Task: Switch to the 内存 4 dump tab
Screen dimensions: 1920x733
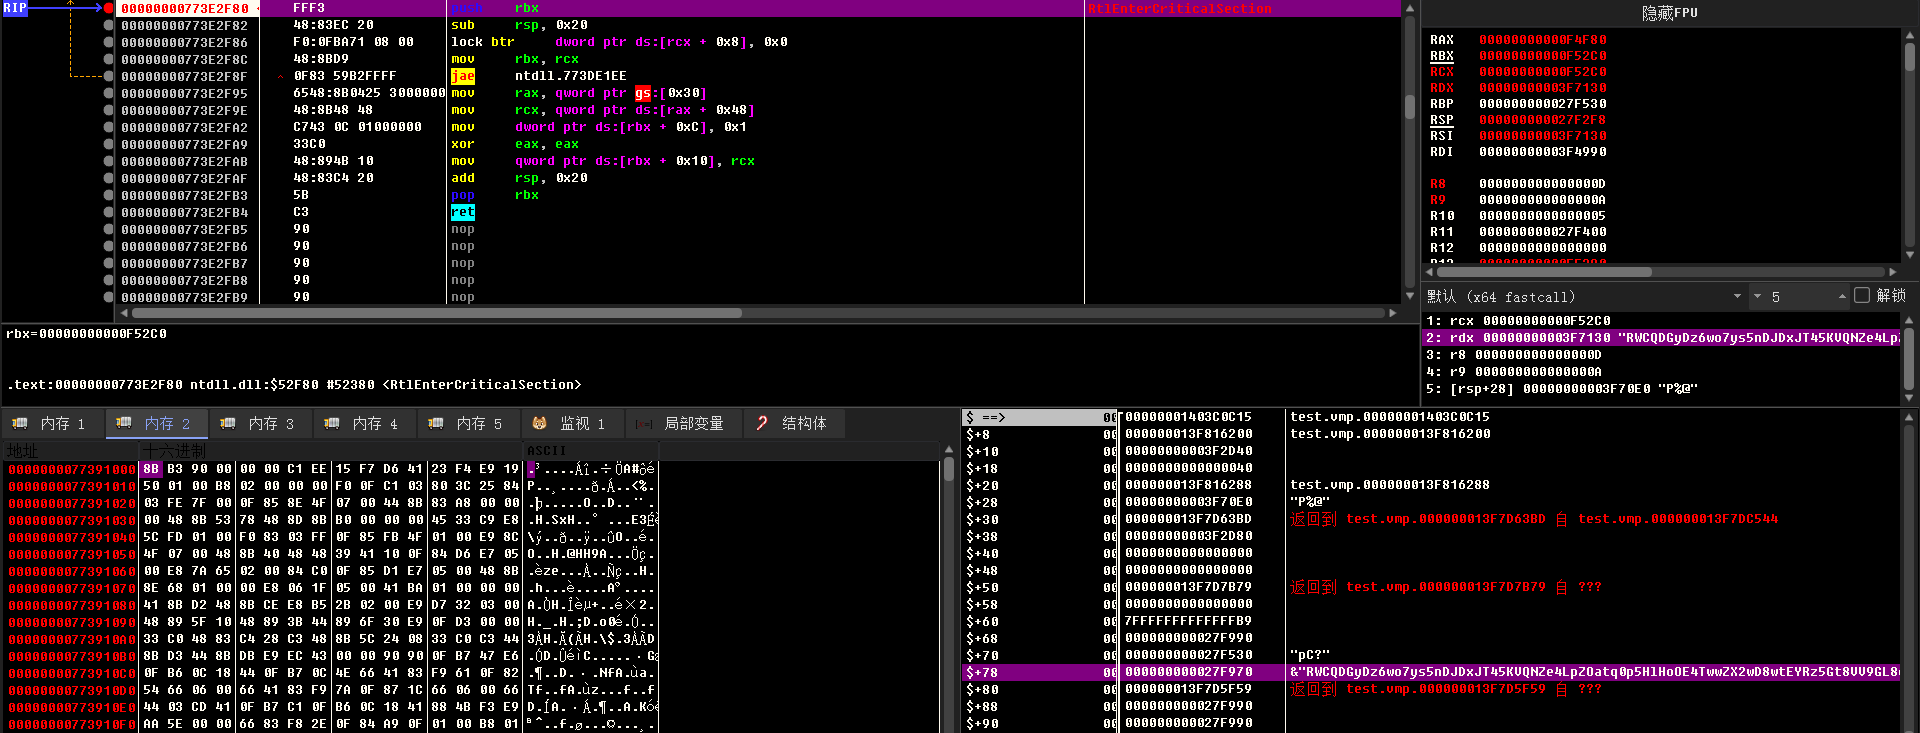Action: pyautogui.click(x=364, y=423)
